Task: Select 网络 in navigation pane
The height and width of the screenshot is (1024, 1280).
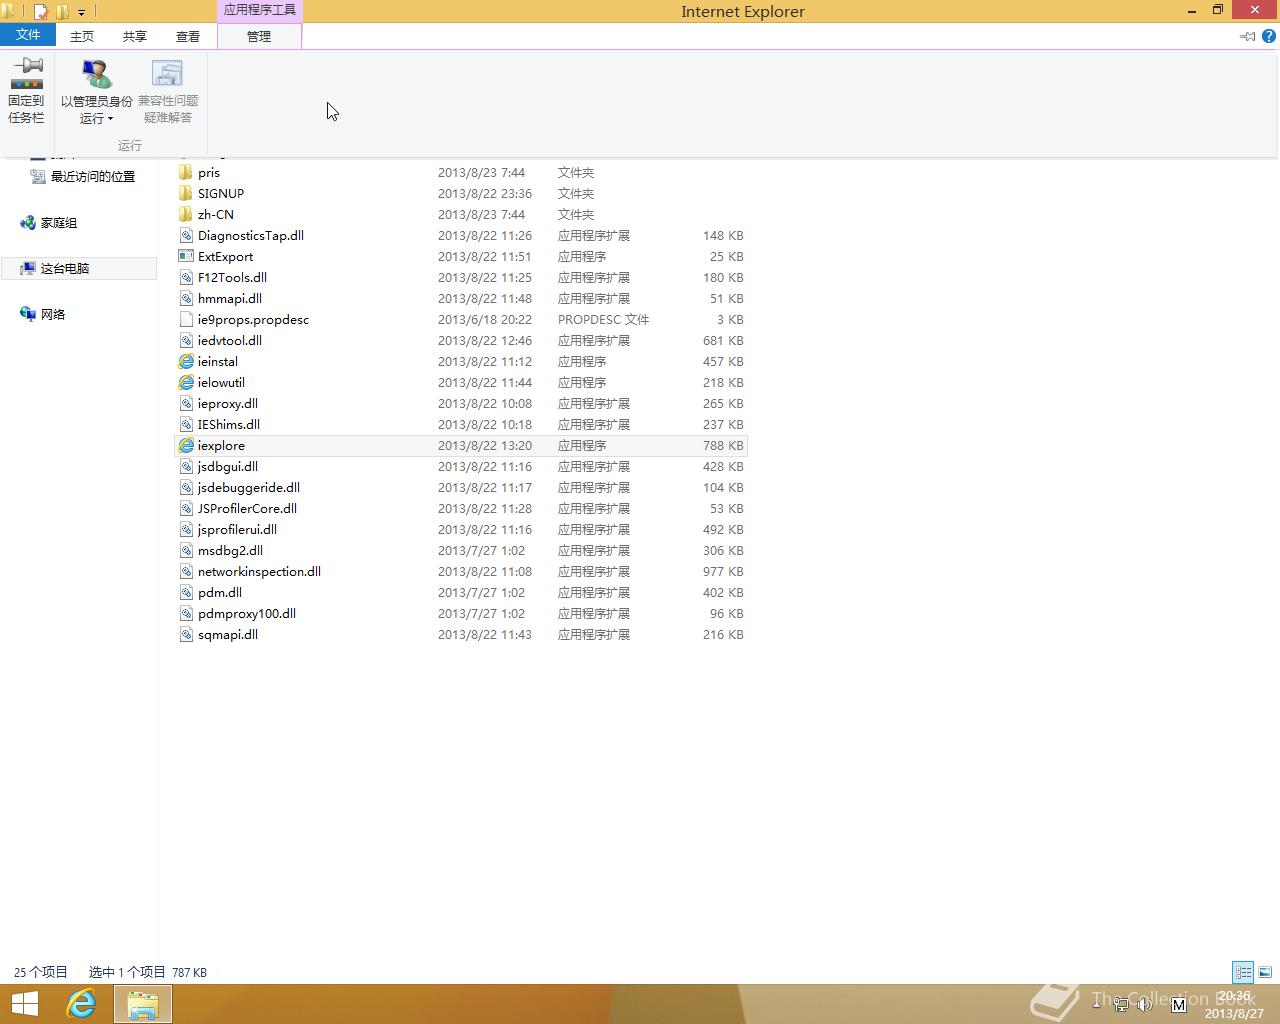Action: point(53,314)
